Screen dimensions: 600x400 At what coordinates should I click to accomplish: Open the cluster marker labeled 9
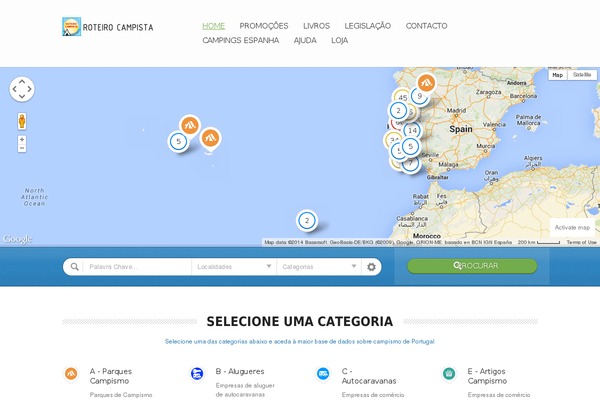420,96
